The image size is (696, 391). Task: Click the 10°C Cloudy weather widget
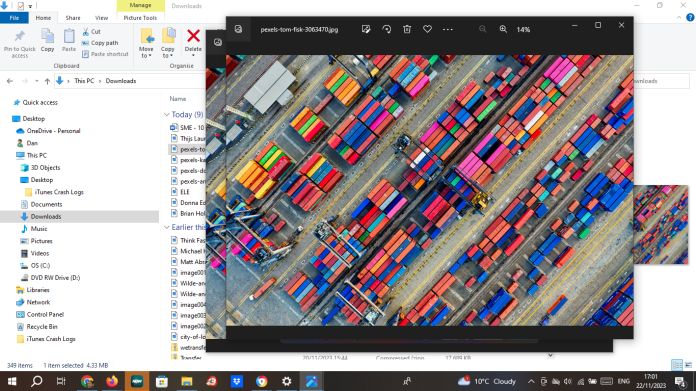click(x=487, y=381)
